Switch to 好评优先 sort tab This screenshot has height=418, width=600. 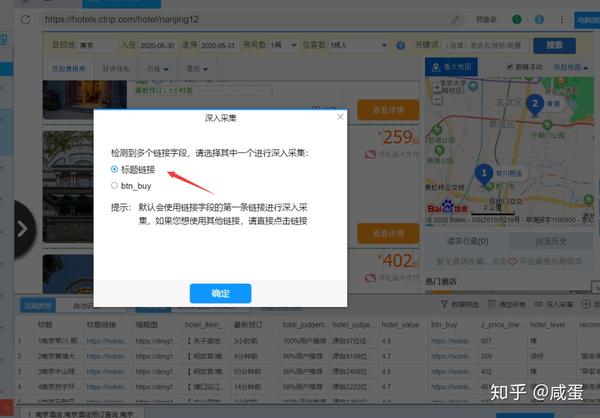(x=116, y=69)
